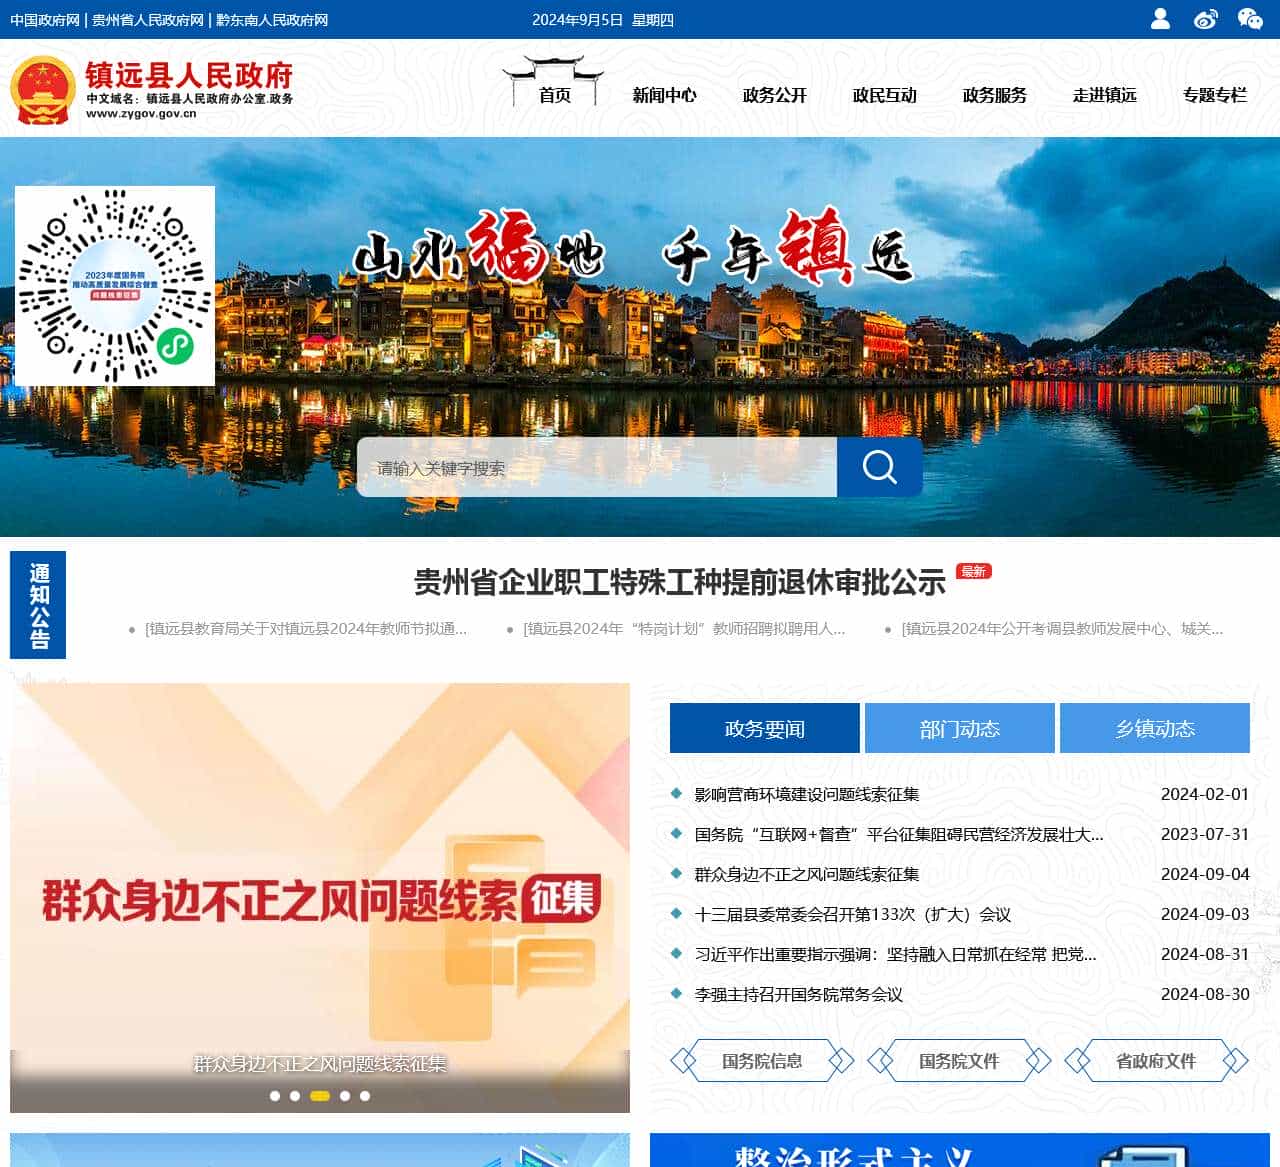Click the 通知公告 side label
Viewport: 1280px width, 1167px height.
coord(38,605)
